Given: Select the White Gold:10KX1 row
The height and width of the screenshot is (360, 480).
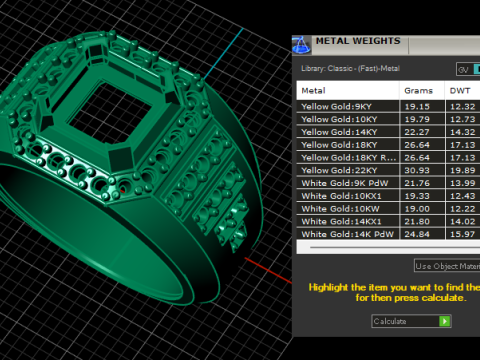Looking at the screenshot, I should click(388, 196).
